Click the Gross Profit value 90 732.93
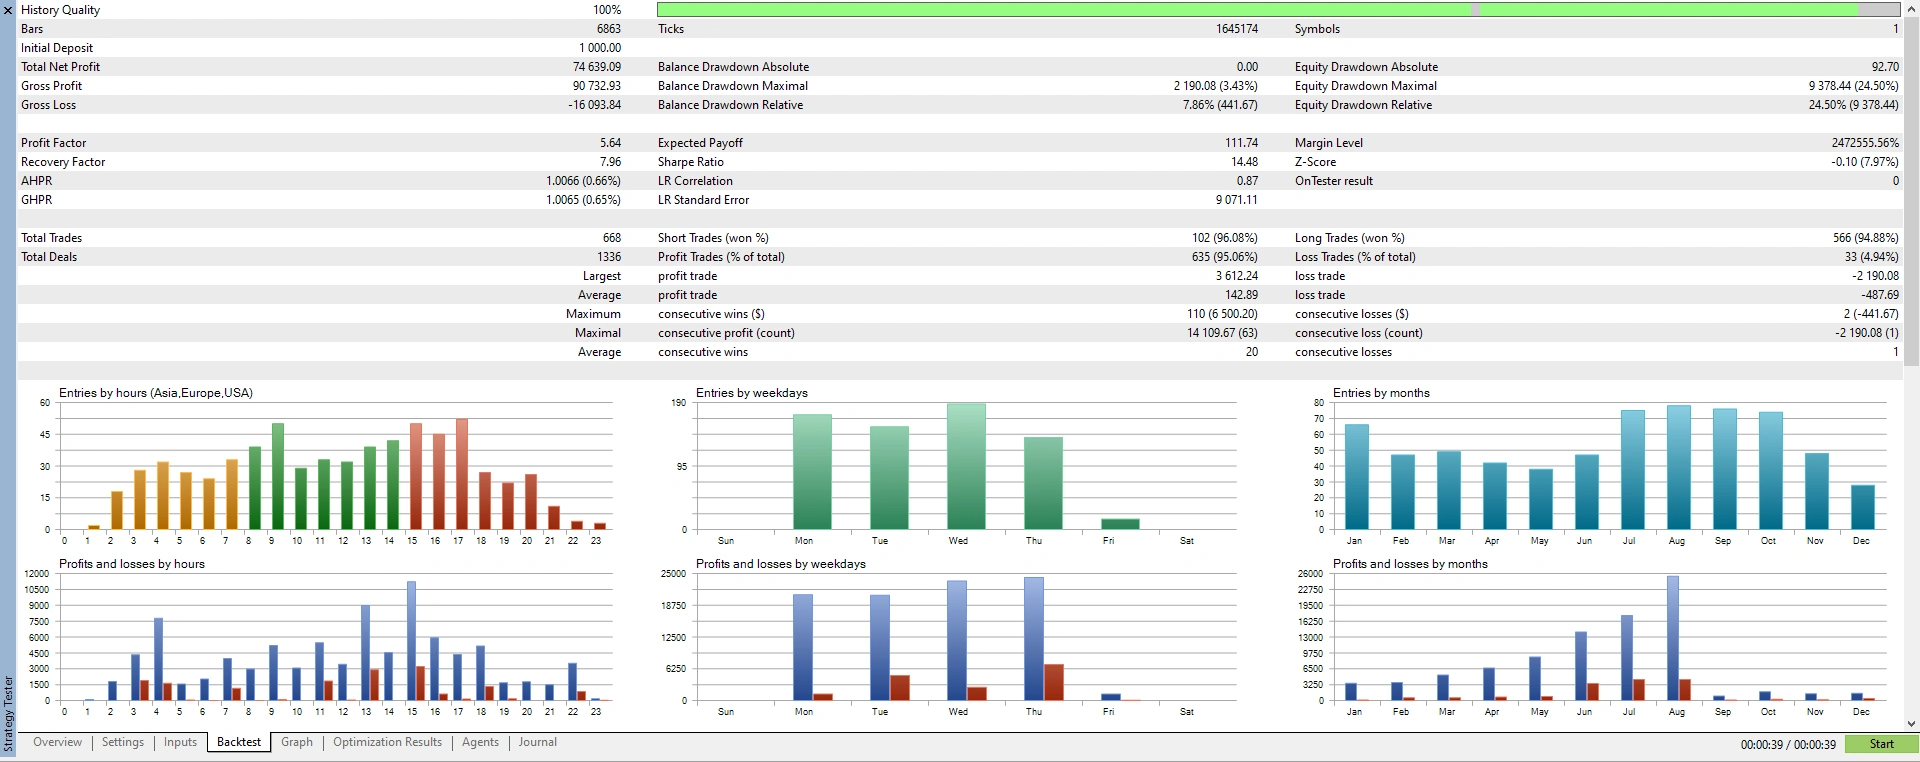Screen dimensions: 1920x762 (597, 86)
